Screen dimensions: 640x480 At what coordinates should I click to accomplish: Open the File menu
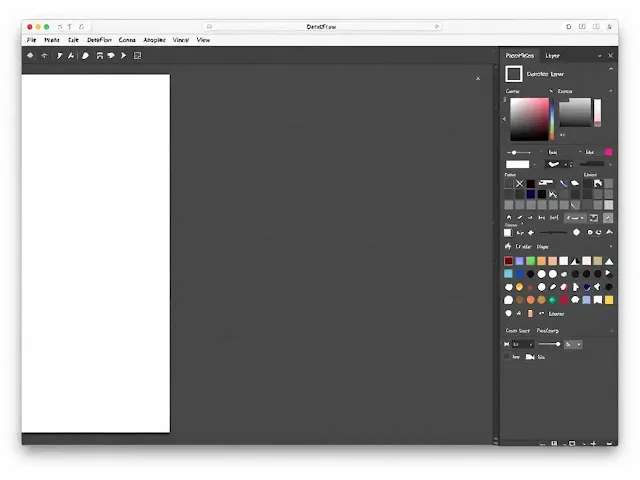[31, 40]
